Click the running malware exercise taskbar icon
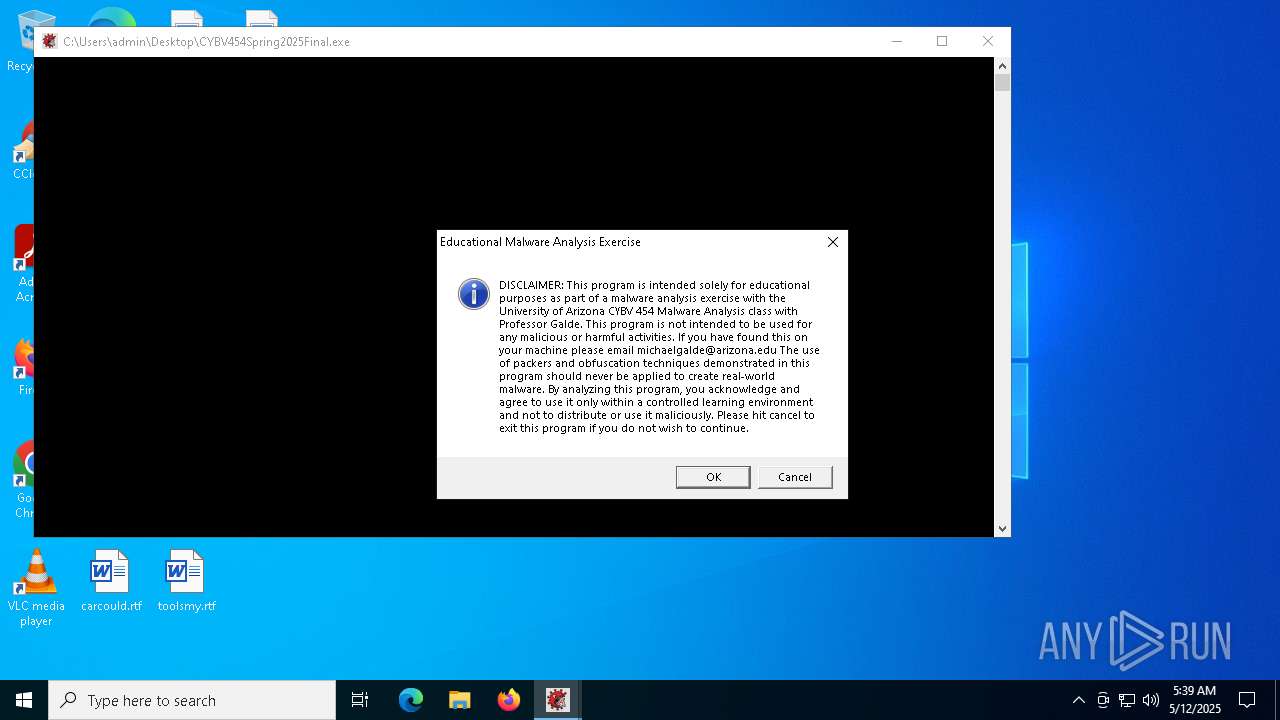This screenshot has width=1280, height=720. (558, 700)
